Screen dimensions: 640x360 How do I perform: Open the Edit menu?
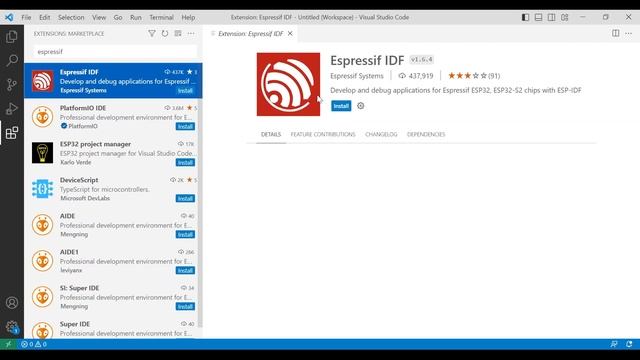44,17
